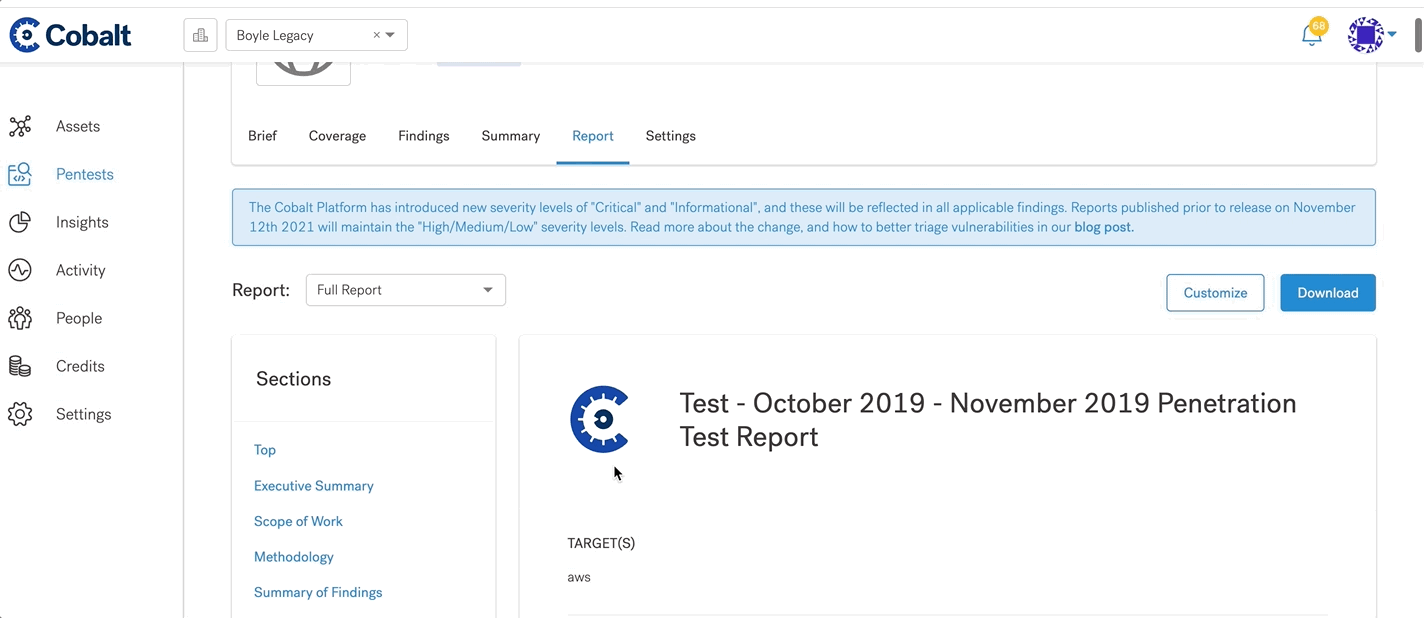Open Settings in the left sidebar
Viewport: 1424px width, 618px height.
[x=84, y=414]
